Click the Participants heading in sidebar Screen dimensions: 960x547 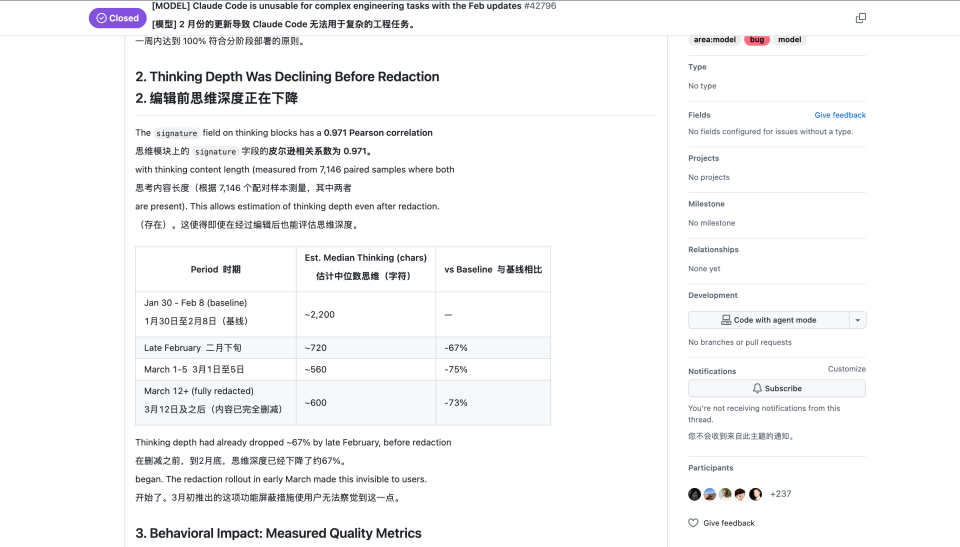710,468
